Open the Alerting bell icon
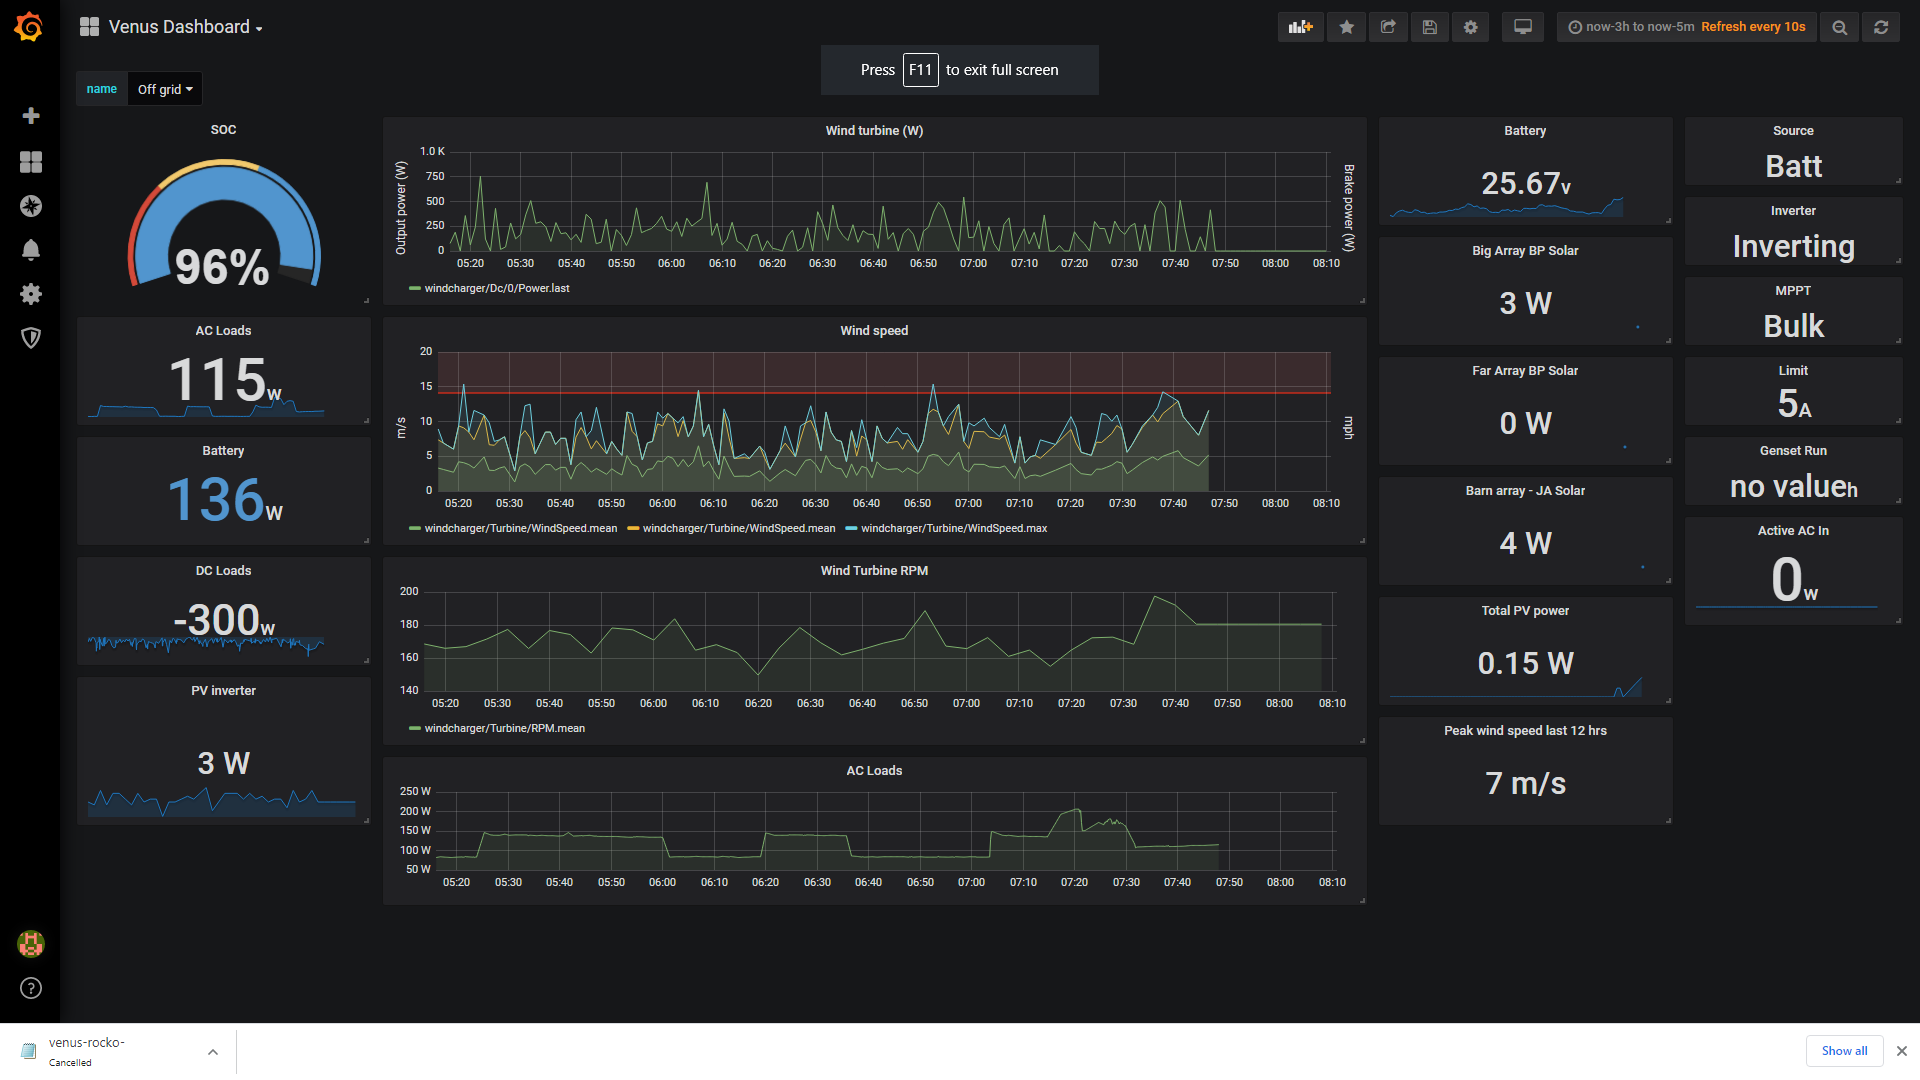This screenshot has height=1080, width=1920. (31, 250)
